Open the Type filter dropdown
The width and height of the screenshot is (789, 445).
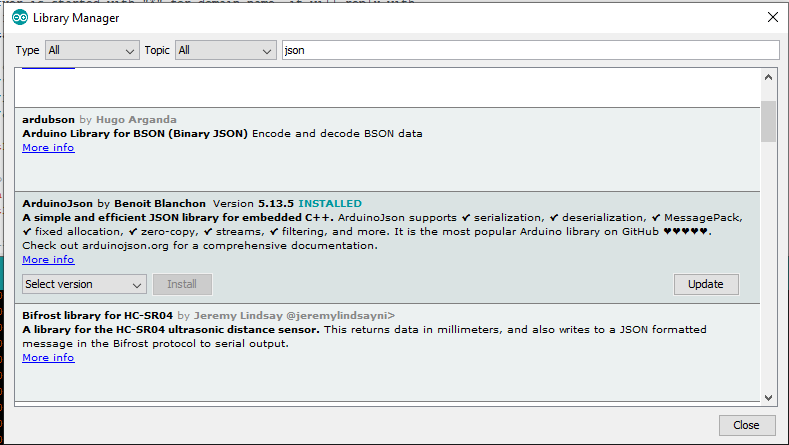coord(92,50)
